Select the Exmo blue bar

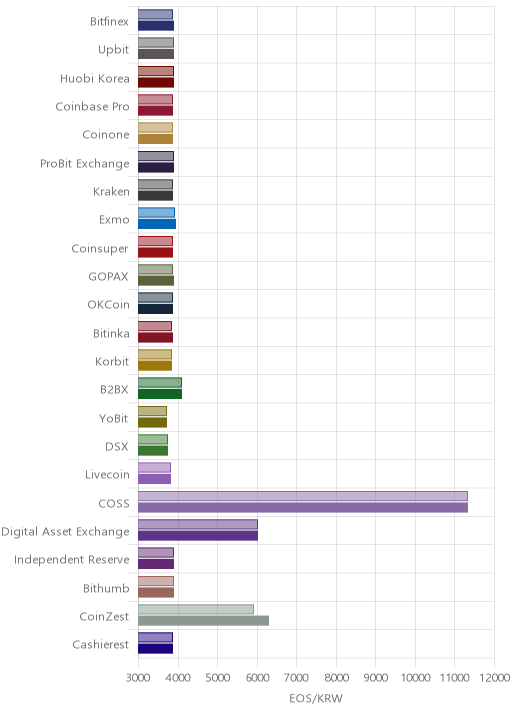(x=157, y=224)
